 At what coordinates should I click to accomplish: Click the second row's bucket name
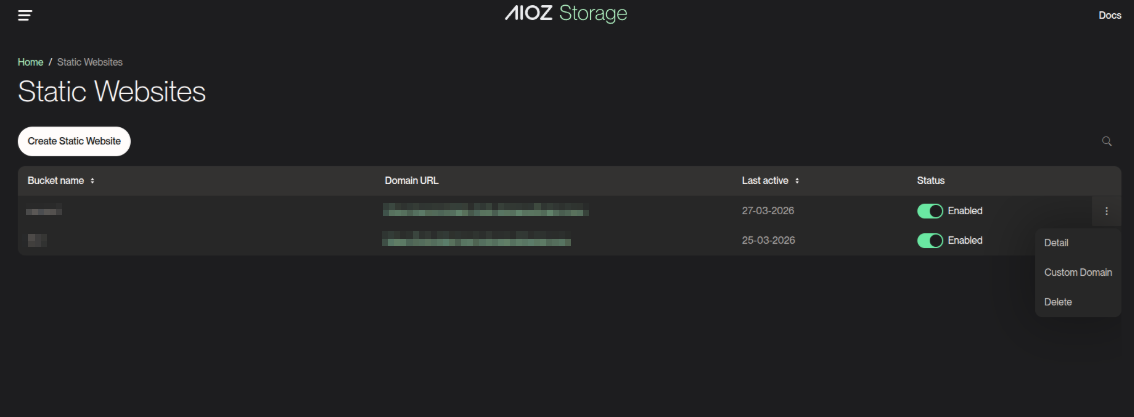pos(38,241)
